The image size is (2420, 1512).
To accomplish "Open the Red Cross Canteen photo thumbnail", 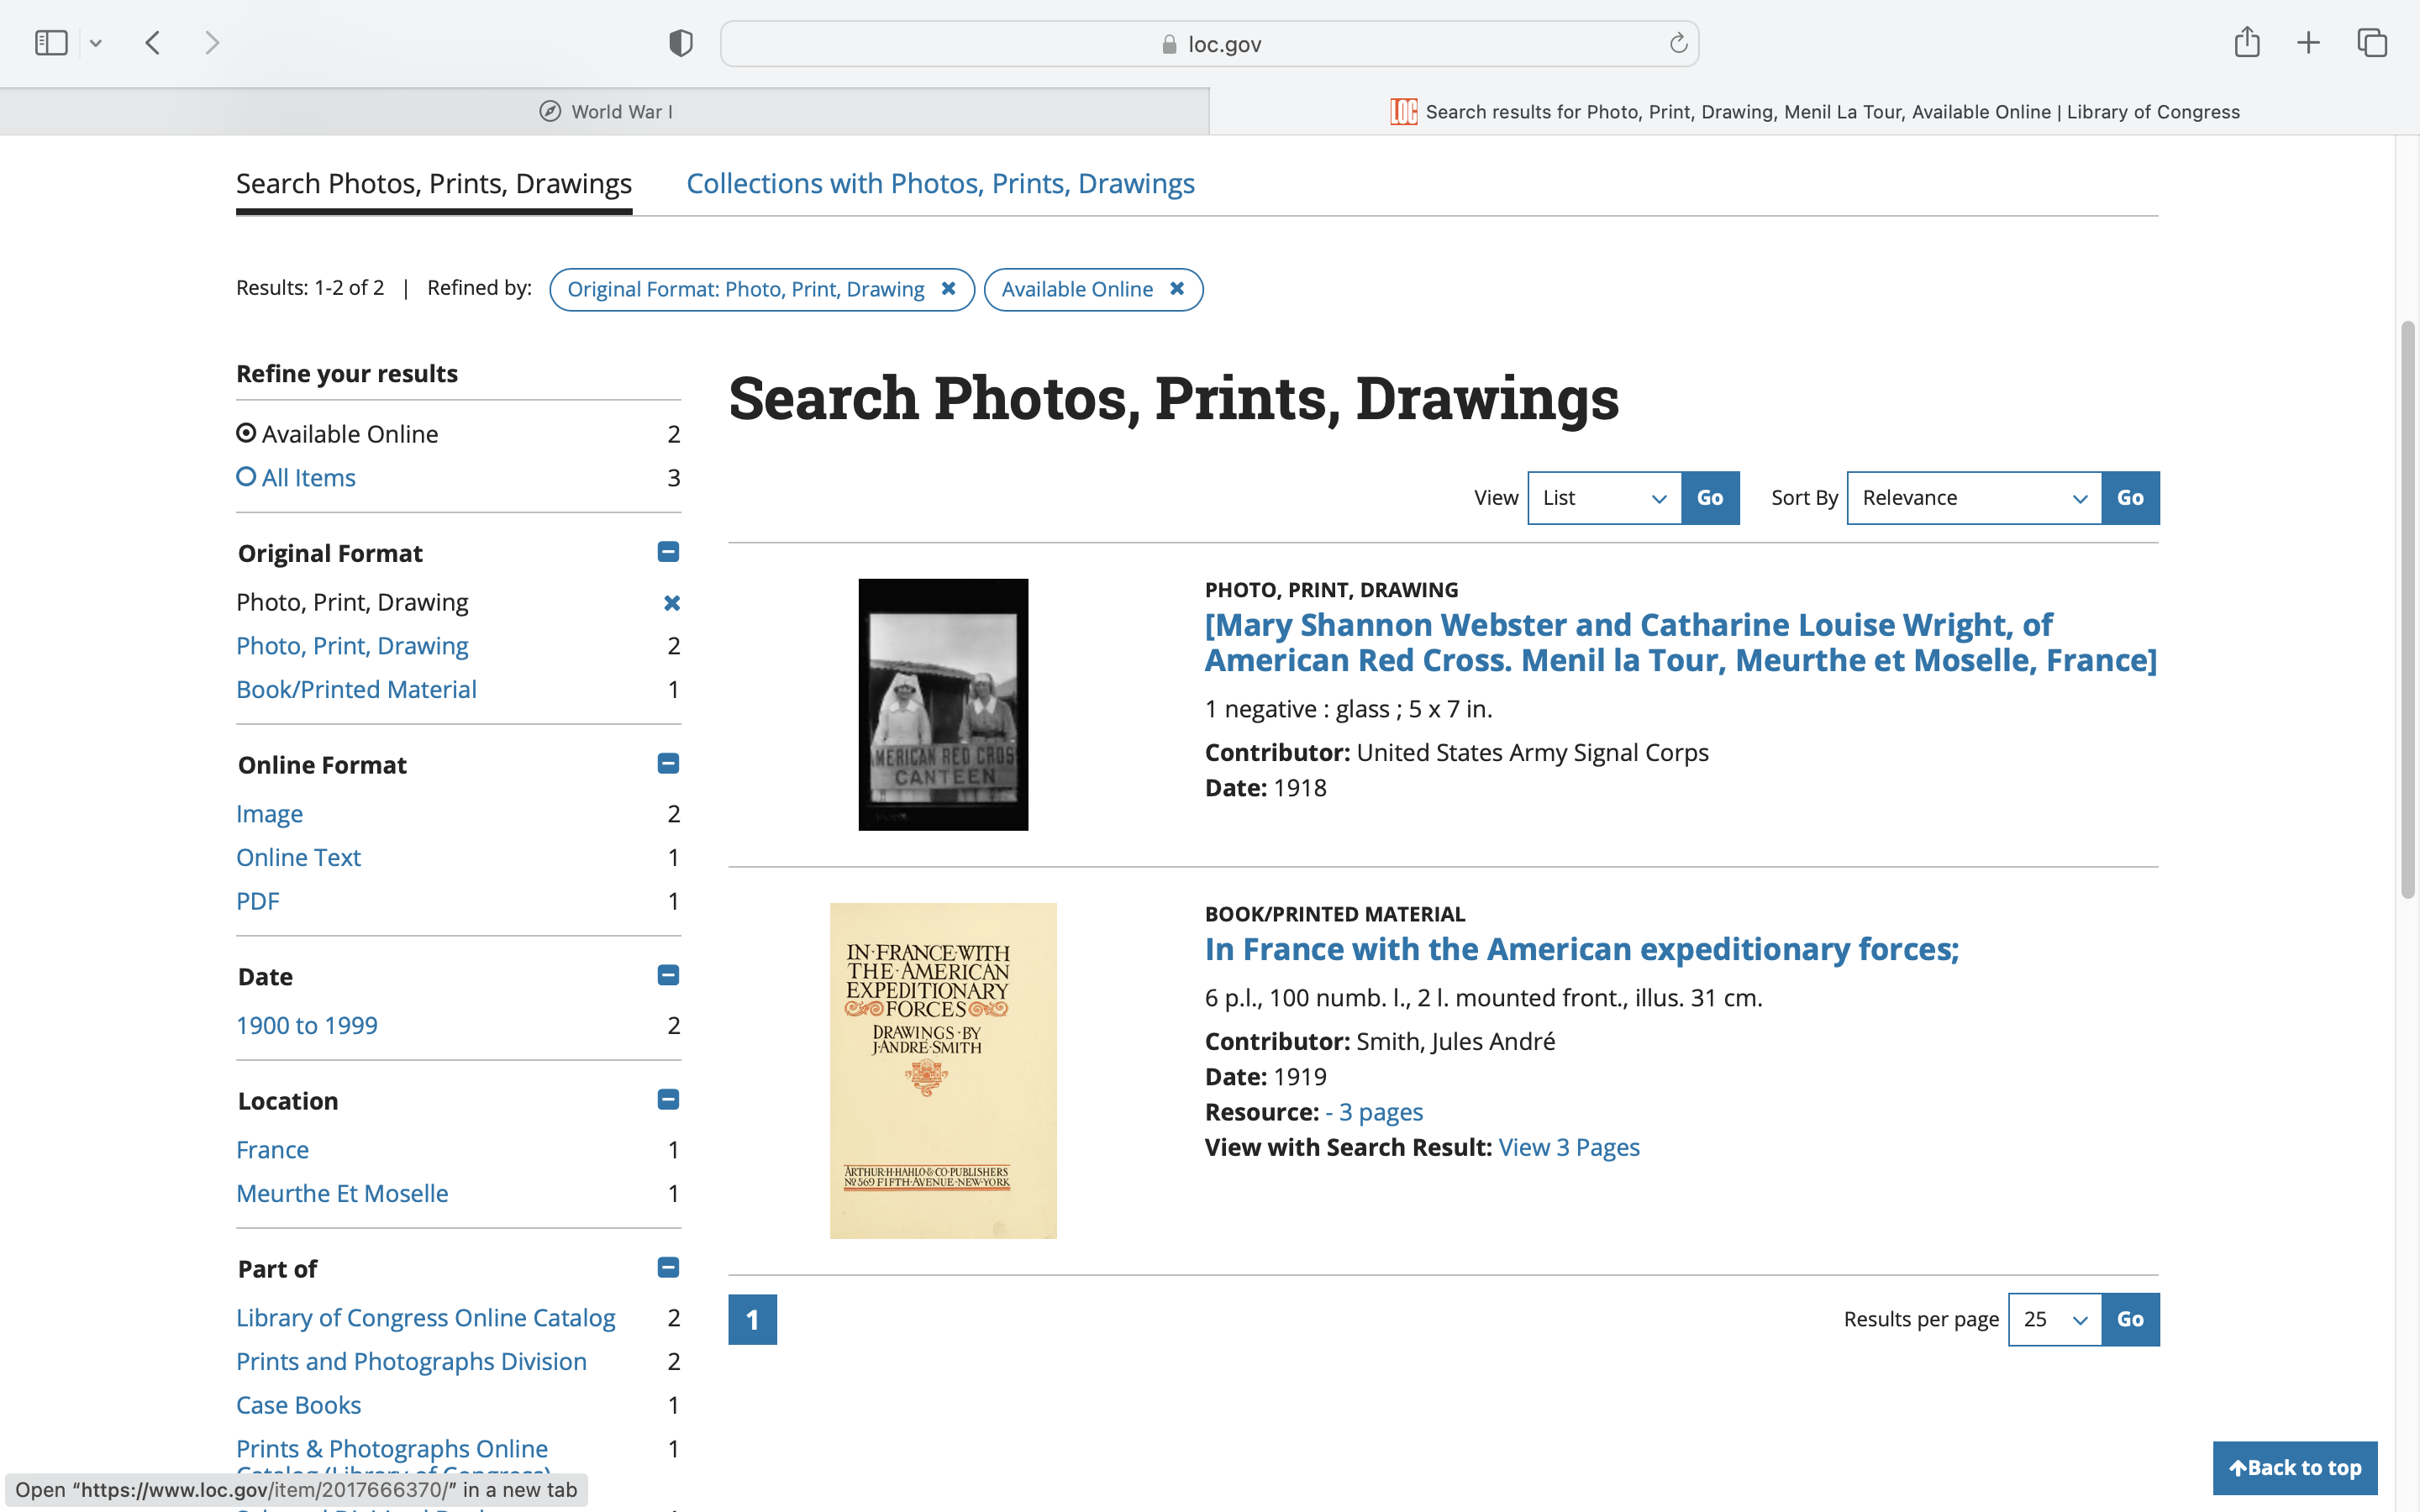I will click(942, 704).
